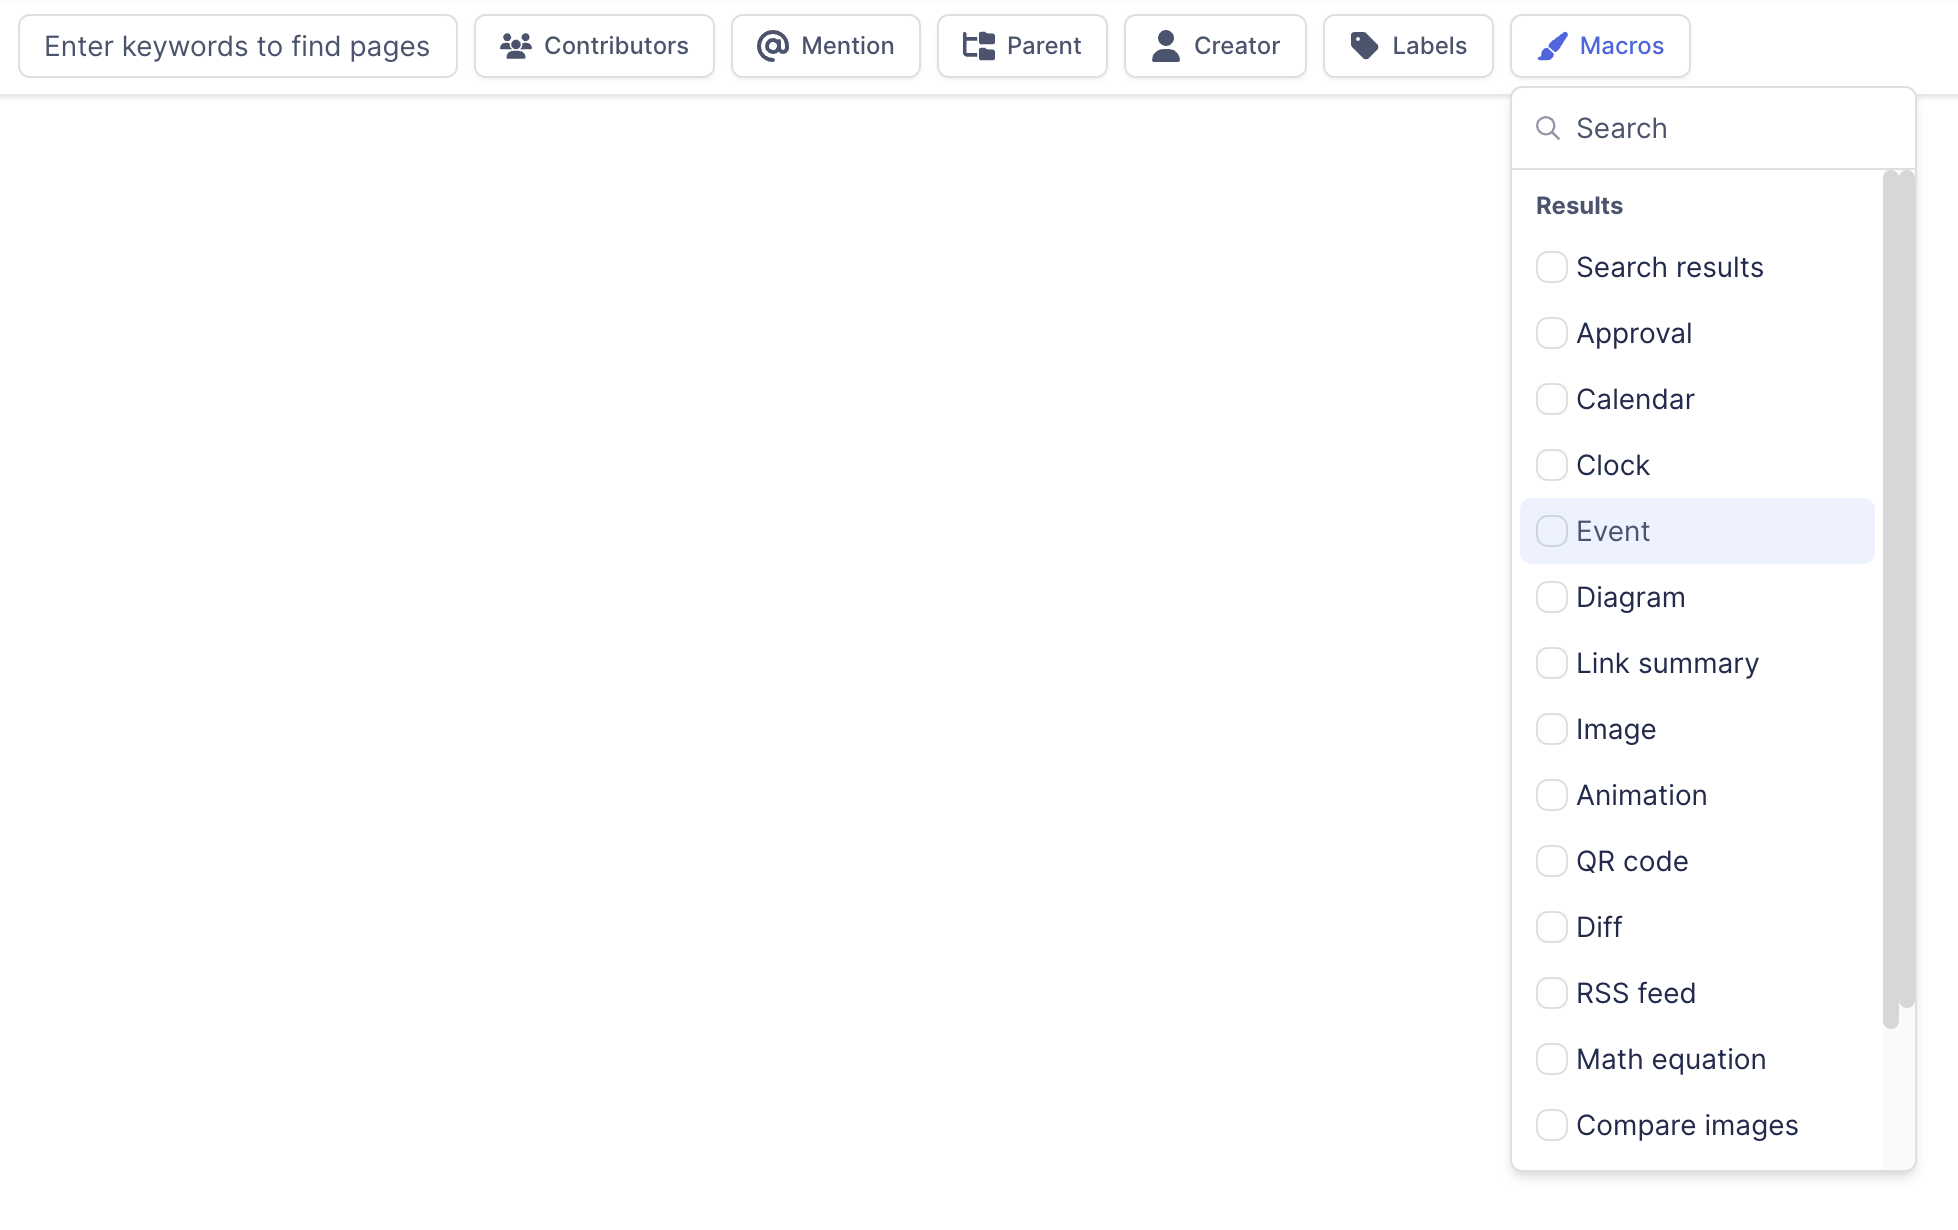Select the Approval radio button
The height and width of the screenshot is (1230, 1958).
click(1551, 333)
